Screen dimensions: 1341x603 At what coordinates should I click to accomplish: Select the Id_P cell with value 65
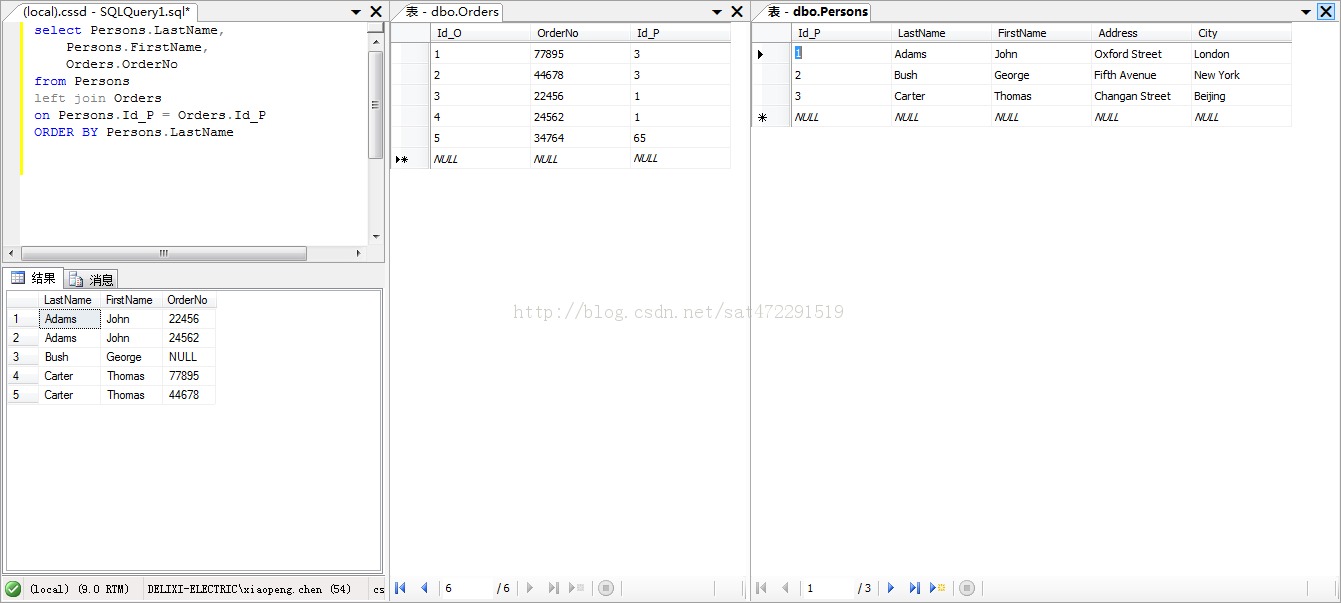[x=680, y=138]
